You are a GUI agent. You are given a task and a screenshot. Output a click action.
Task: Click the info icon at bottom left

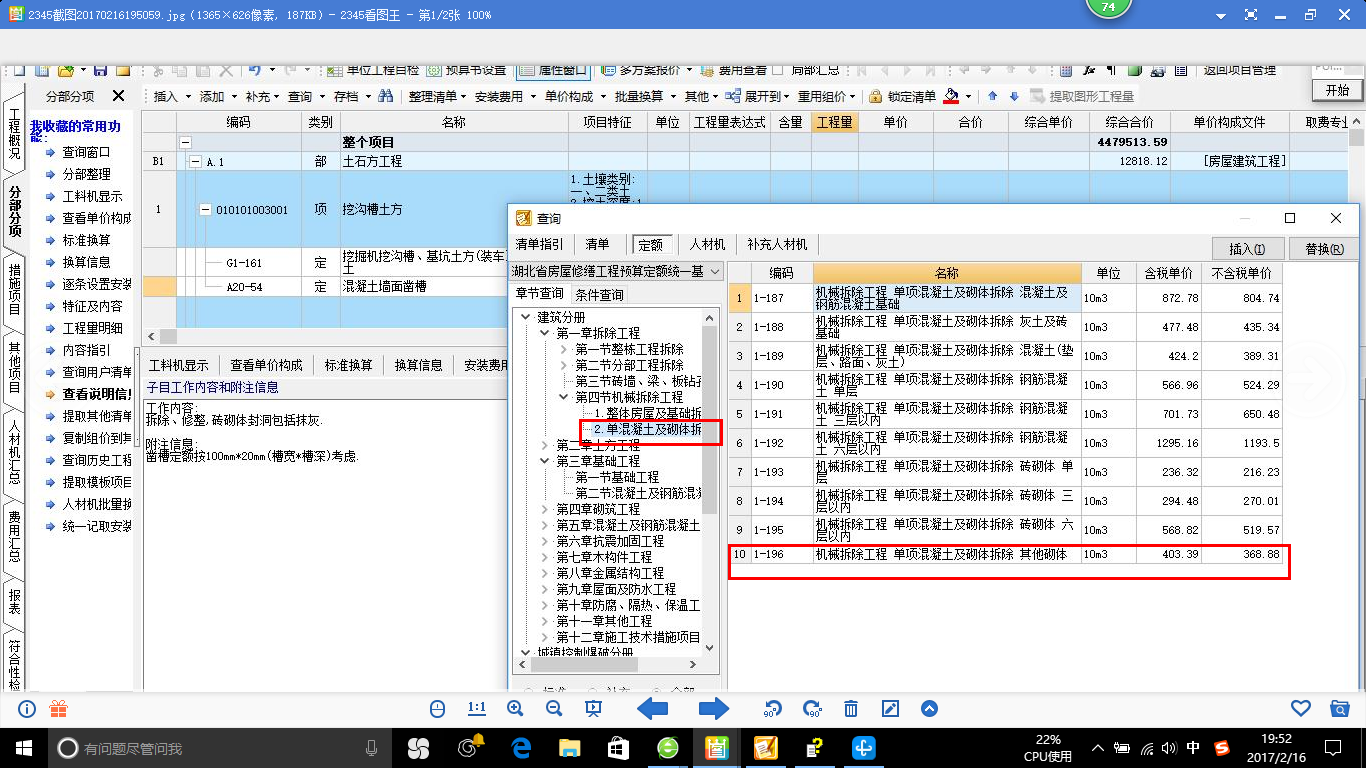27,709
